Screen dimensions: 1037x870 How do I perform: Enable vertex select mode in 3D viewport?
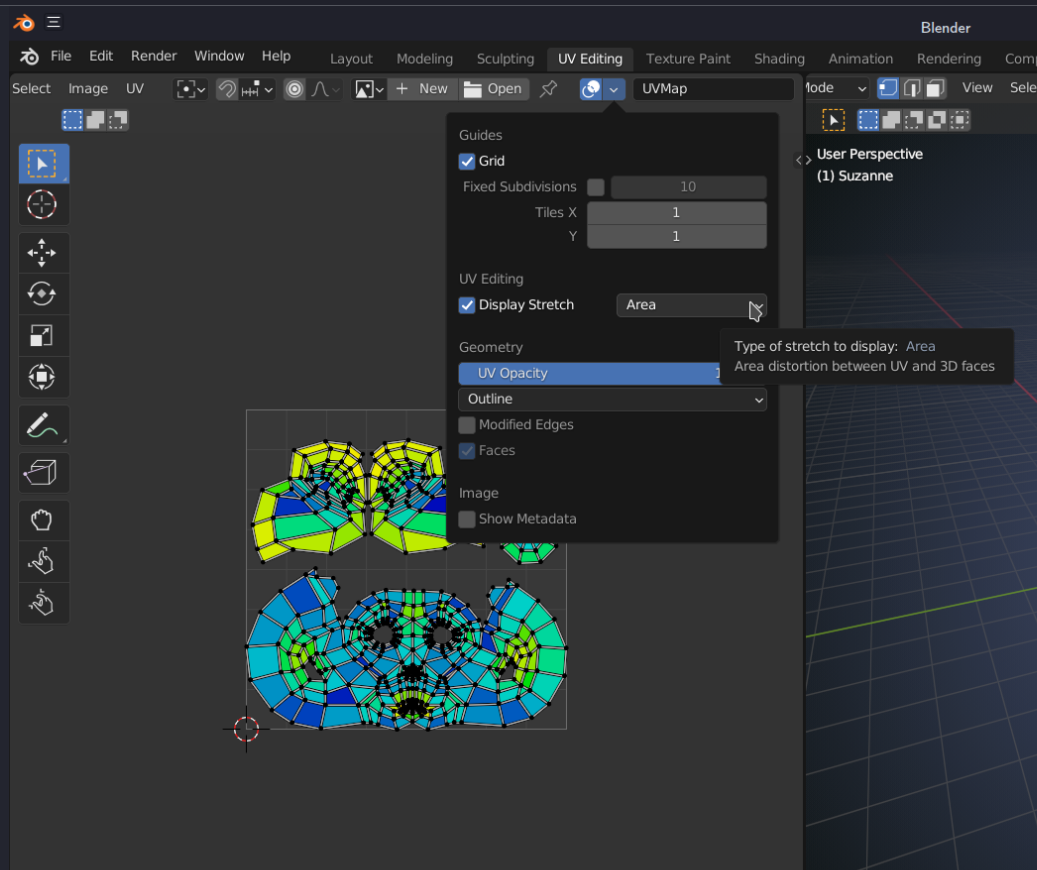tap(888, 88)
